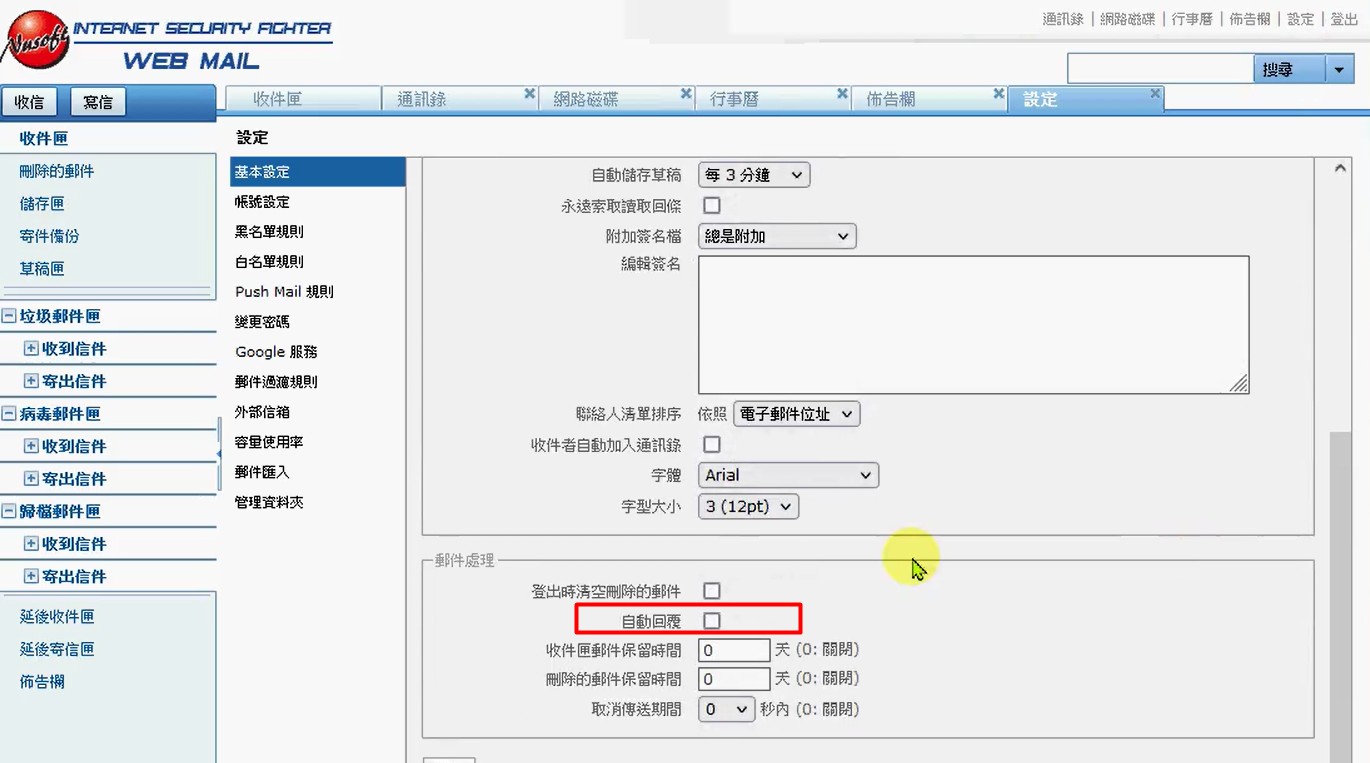Expand 寄出信件 under 歸檔郵件匣
The width and height of the screenshot is (1370, 763).
31,576
